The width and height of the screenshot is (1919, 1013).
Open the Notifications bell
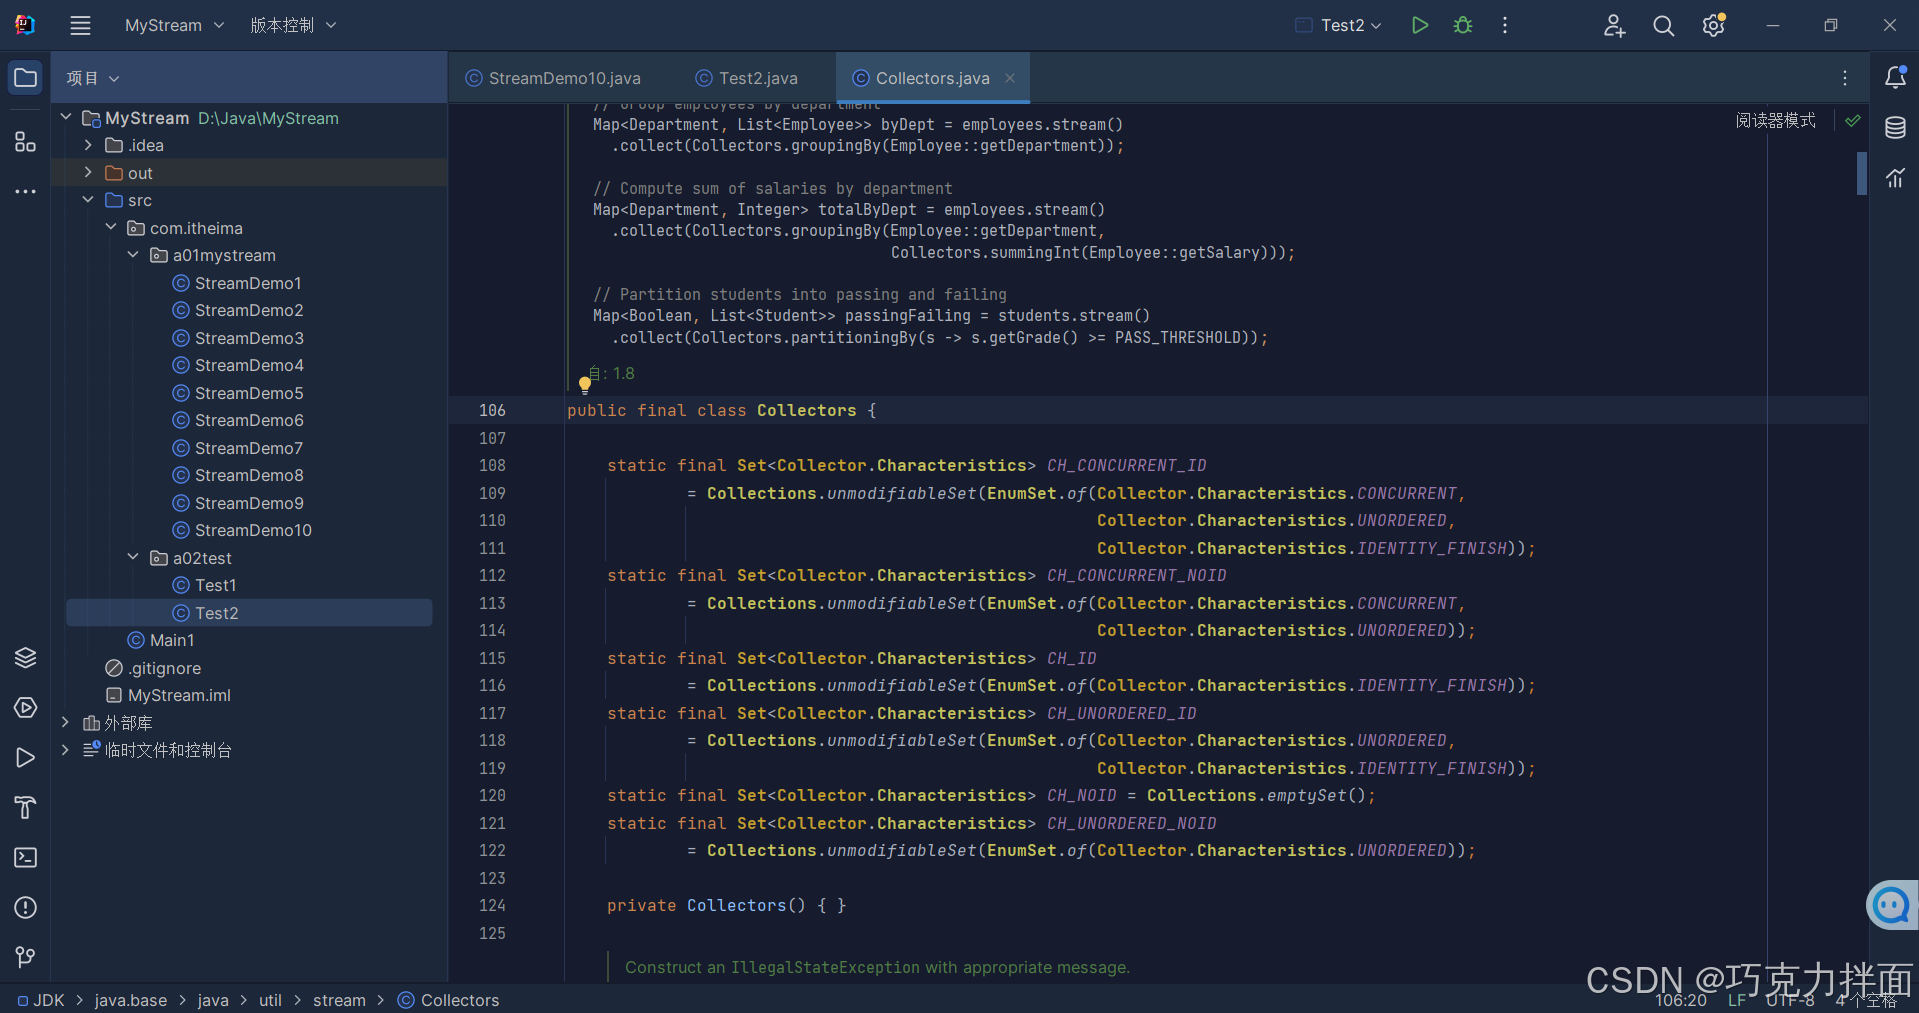point(1895,78)
